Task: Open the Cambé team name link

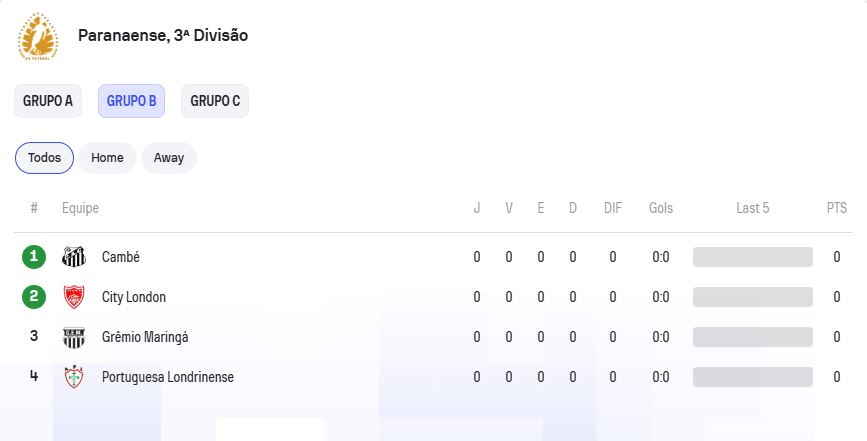Action: [x=121, y=257]
